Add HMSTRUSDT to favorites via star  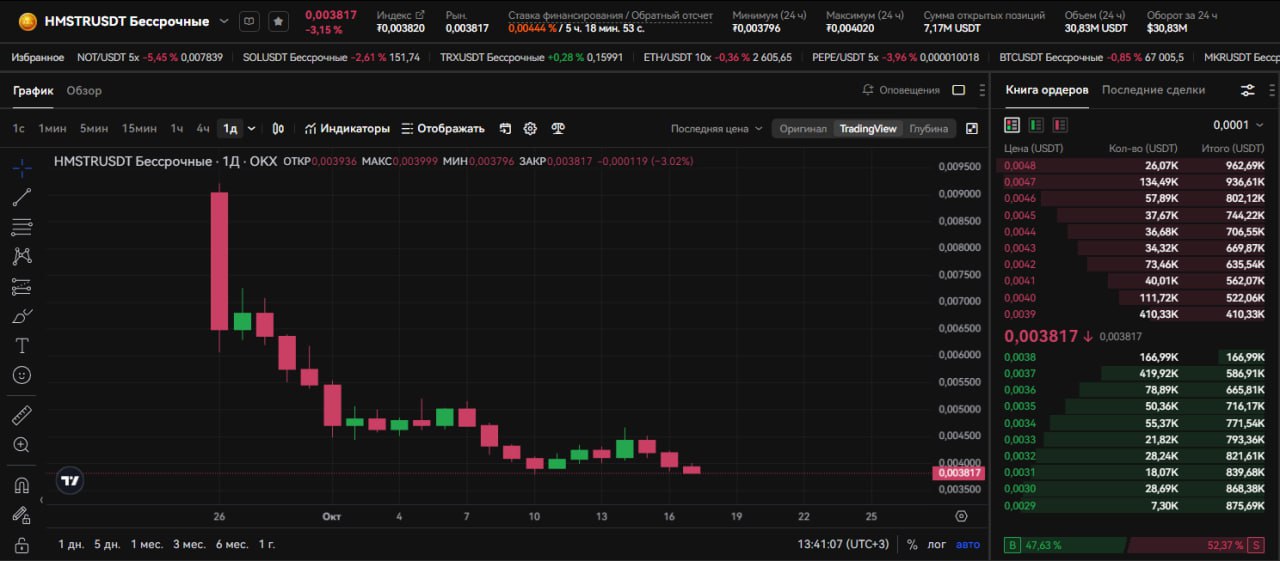(278, 21)
